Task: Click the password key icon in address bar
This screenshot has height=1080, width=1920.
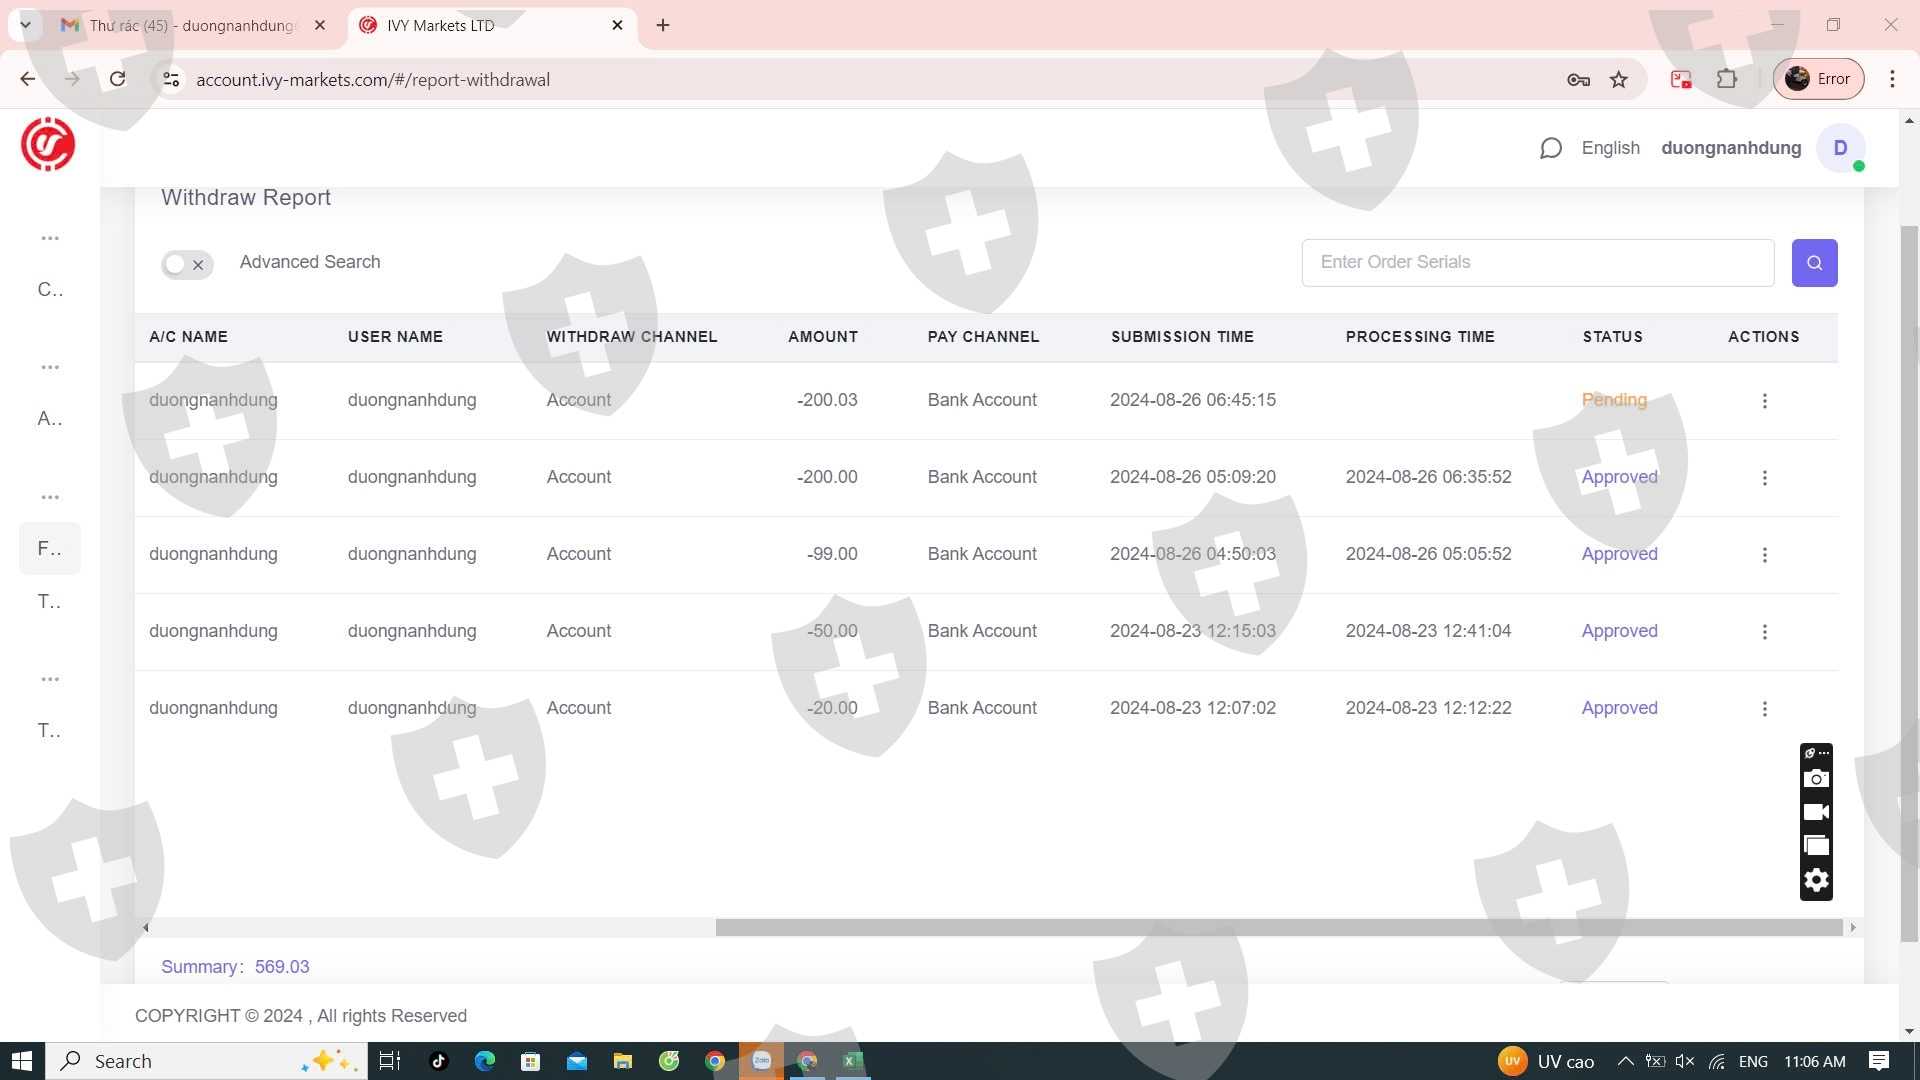Action: (1578, 80)
